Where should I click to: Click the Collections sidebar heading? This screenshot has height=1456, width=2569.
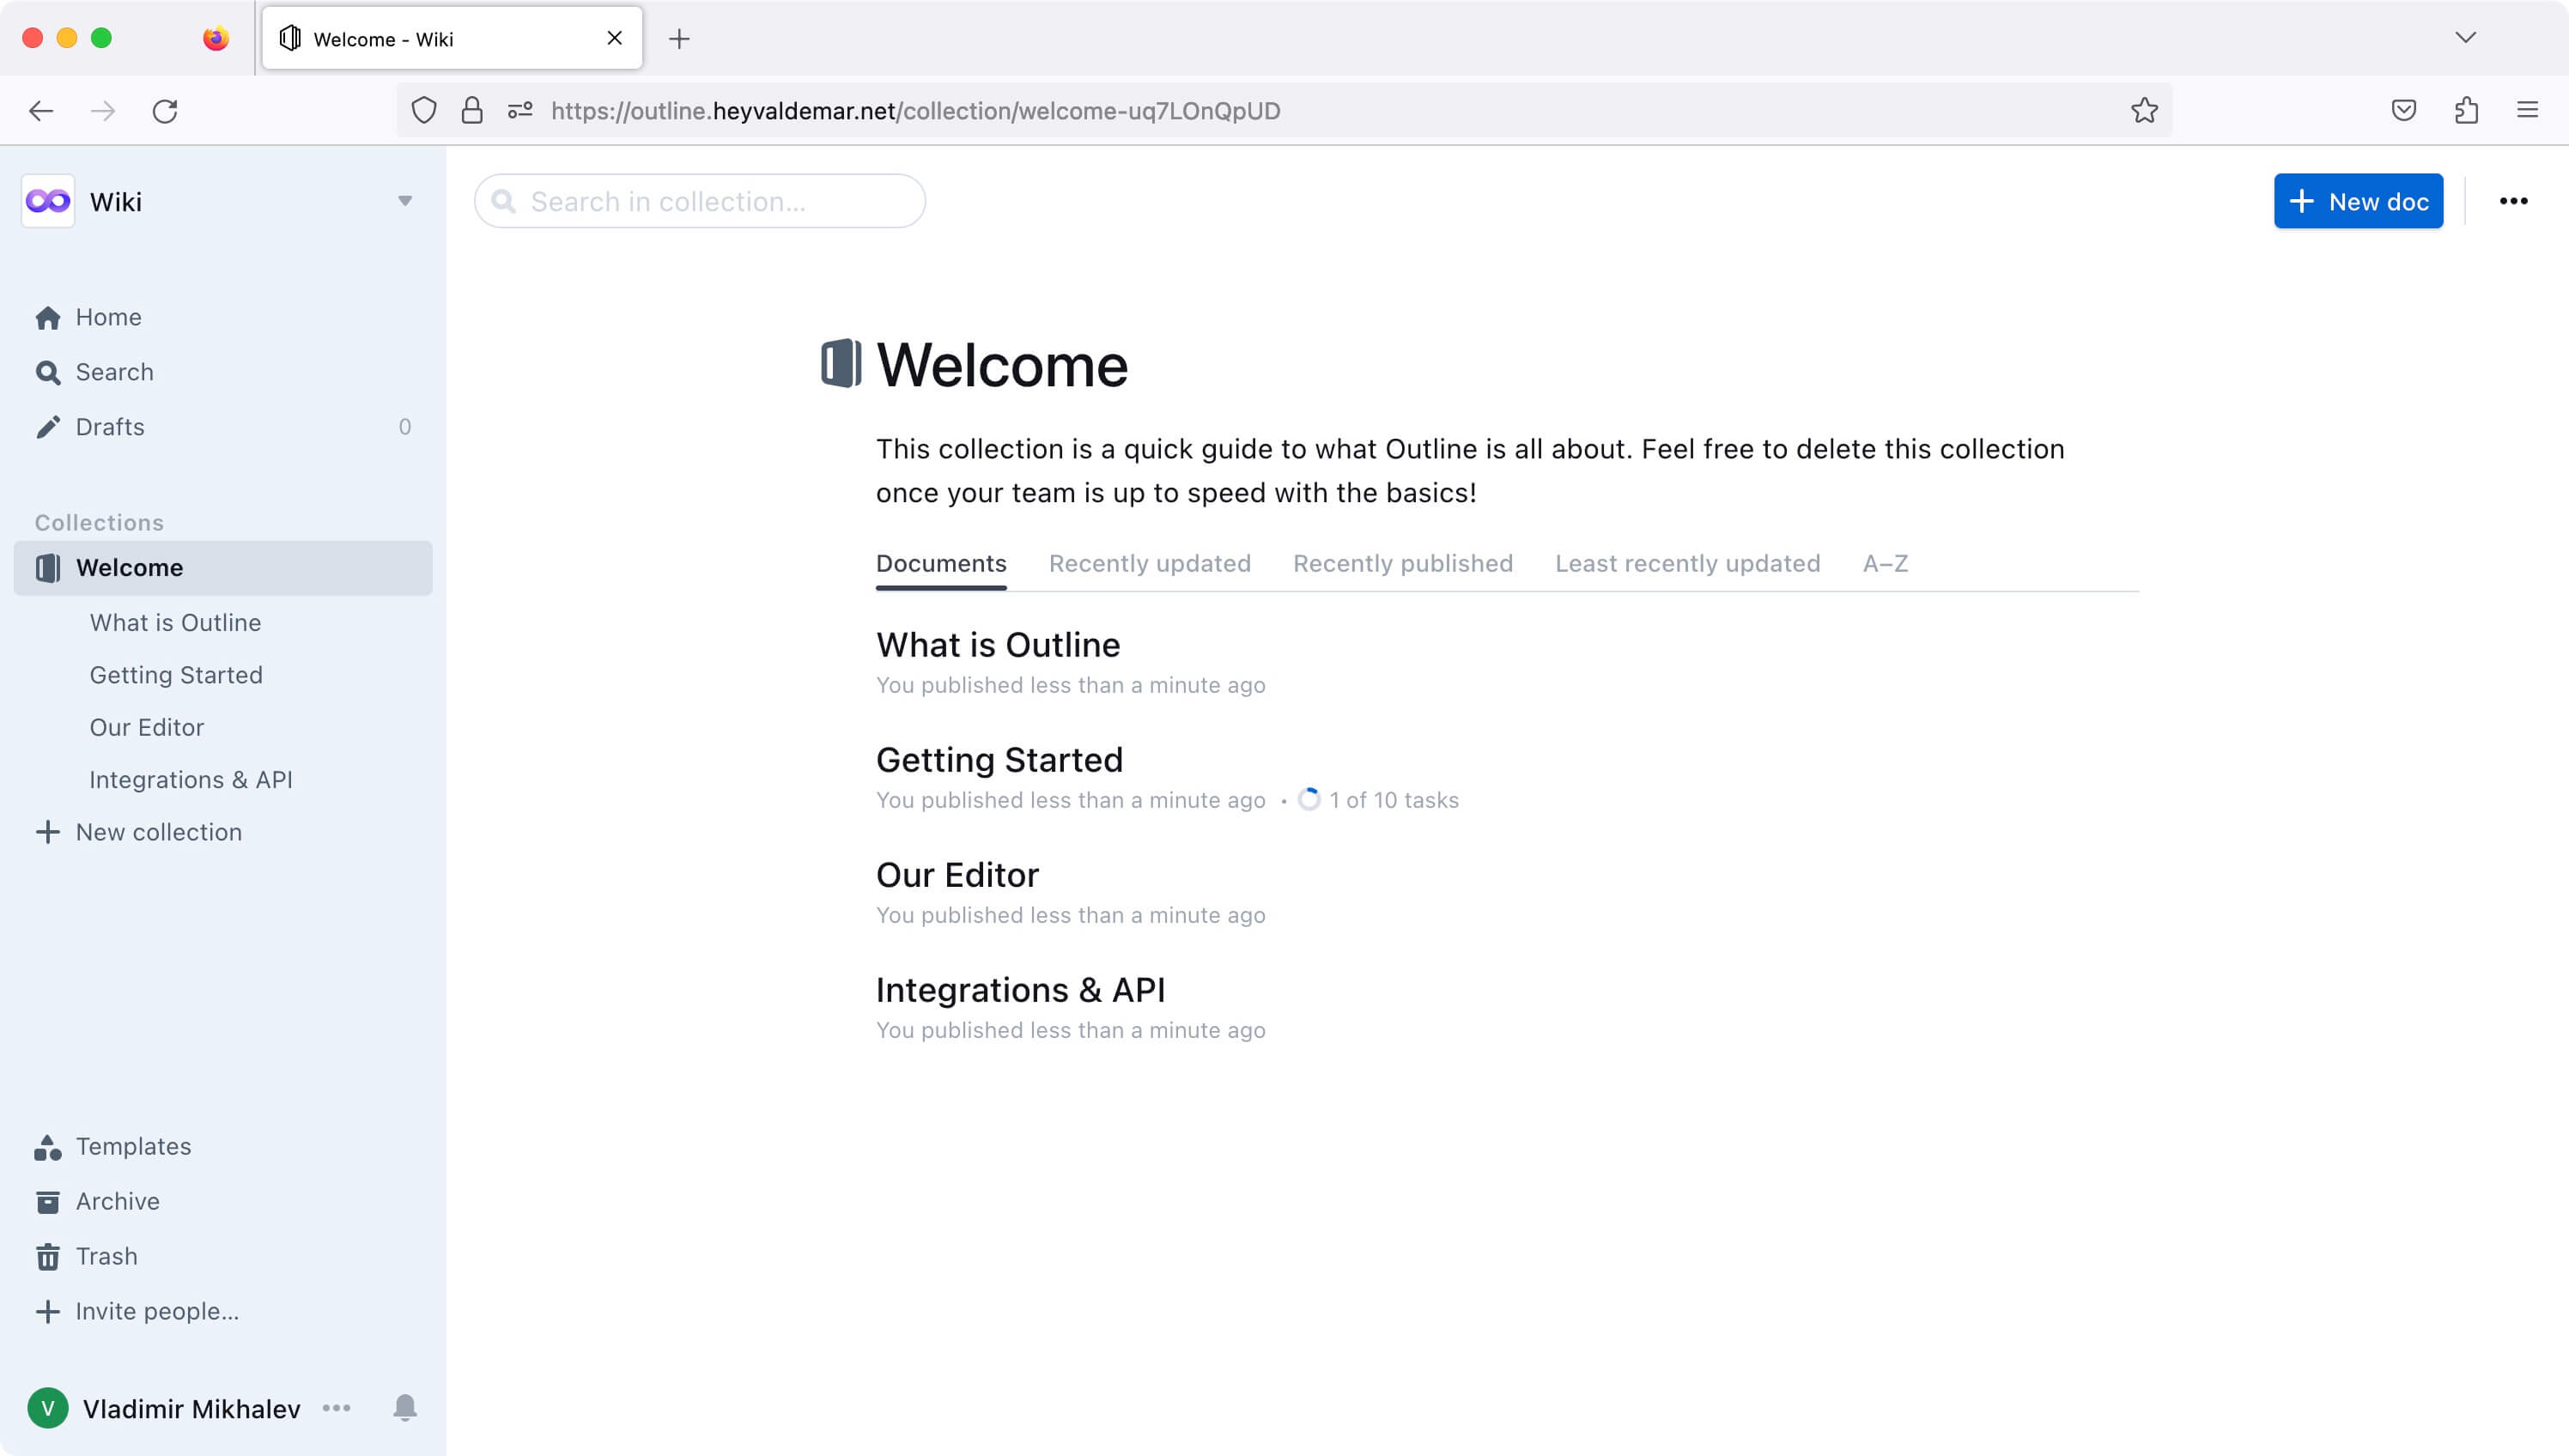(x=99, y=522)
